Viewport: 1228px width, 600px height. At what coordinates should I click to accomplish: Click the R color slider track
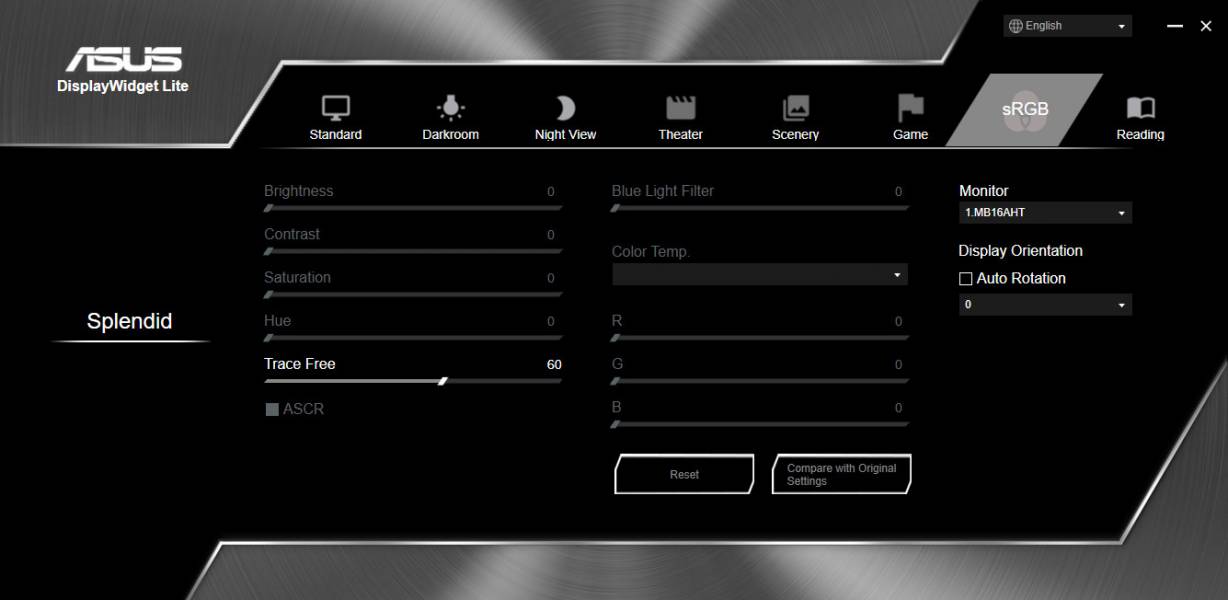(x=760, y=338)
